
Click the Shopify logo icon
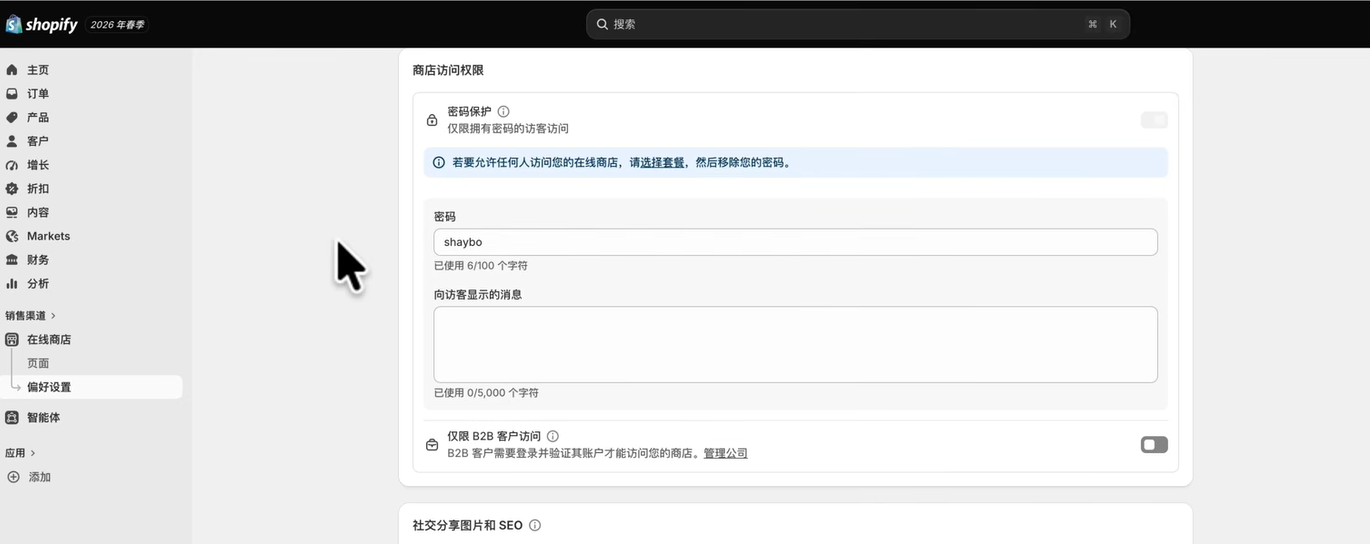(13, 24)
